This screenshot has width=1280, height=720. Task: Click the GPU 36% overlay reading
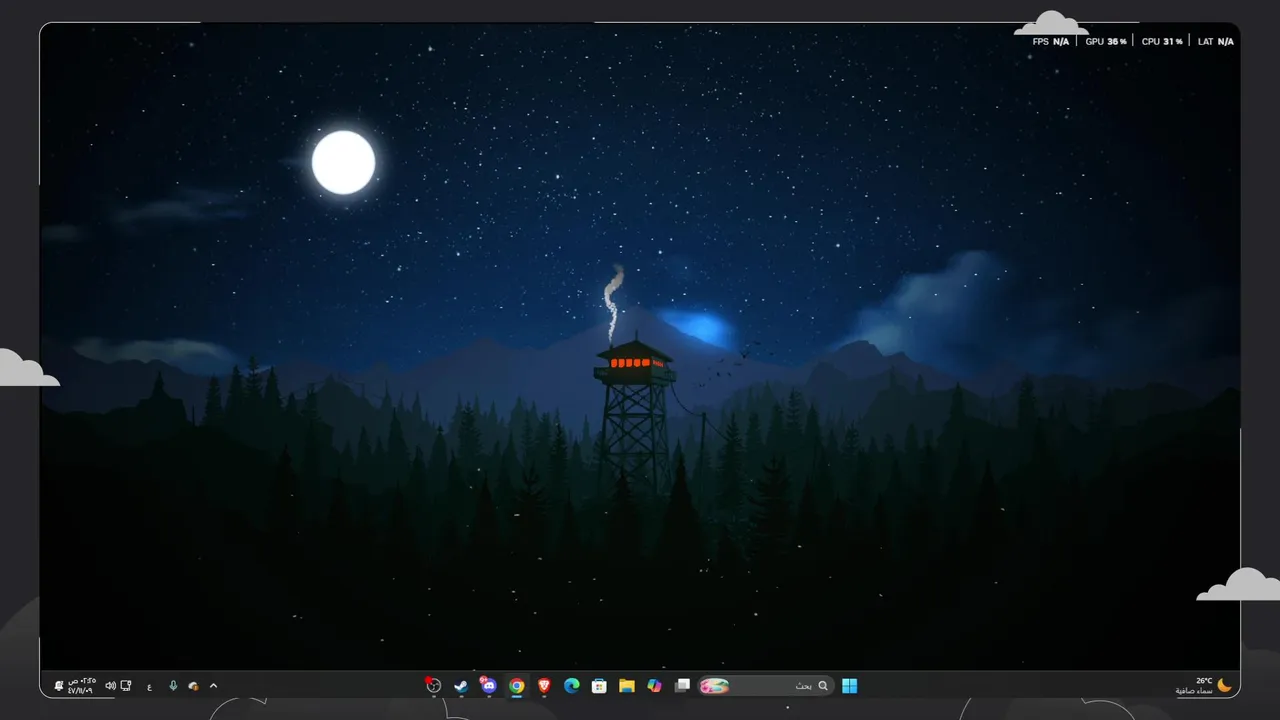pyautogui.click(x=1106, y=42)
